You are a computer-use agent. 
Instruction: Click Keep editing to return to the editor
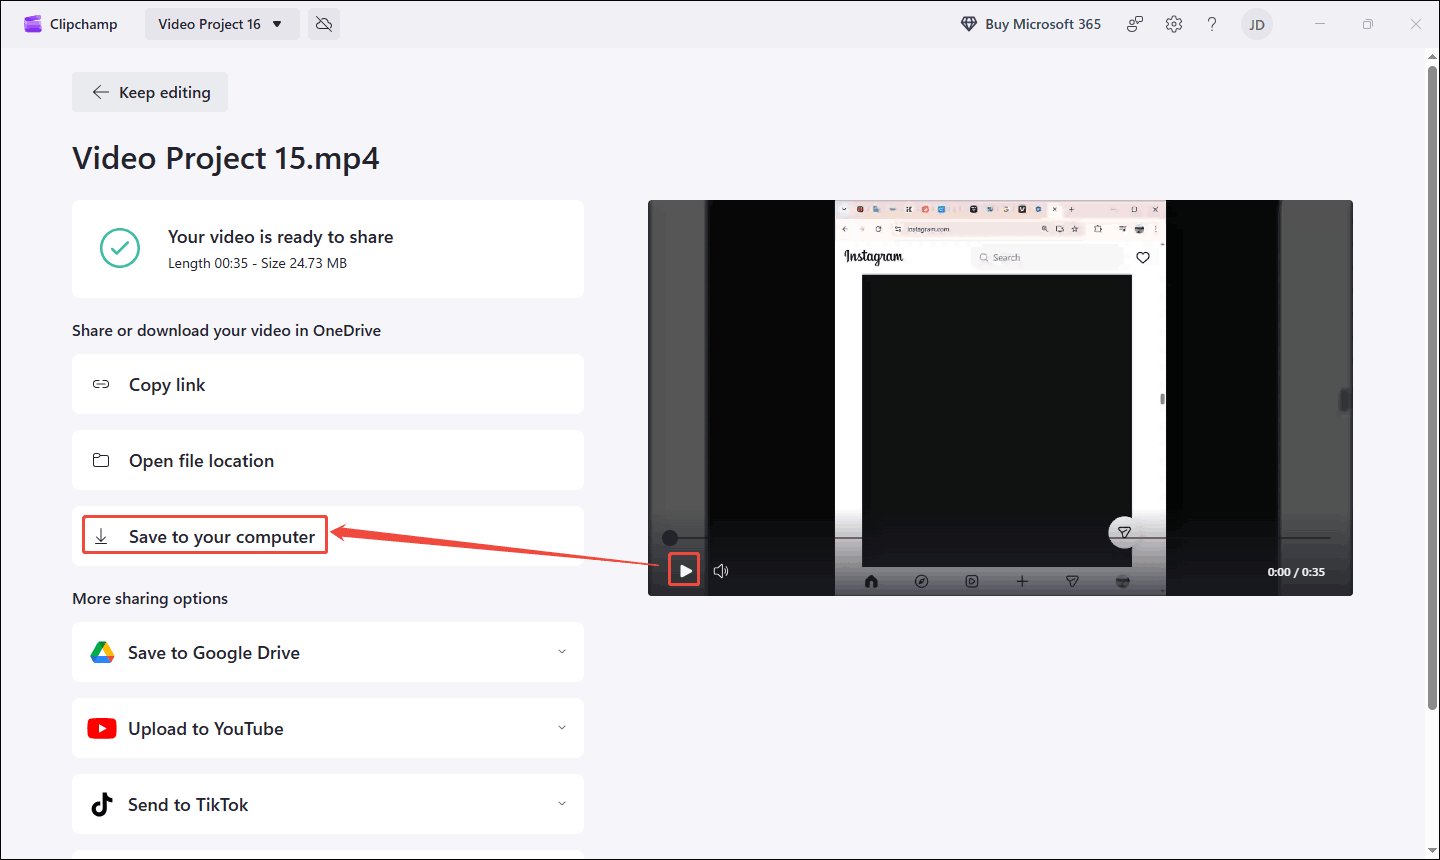click(x=149, y=92)
